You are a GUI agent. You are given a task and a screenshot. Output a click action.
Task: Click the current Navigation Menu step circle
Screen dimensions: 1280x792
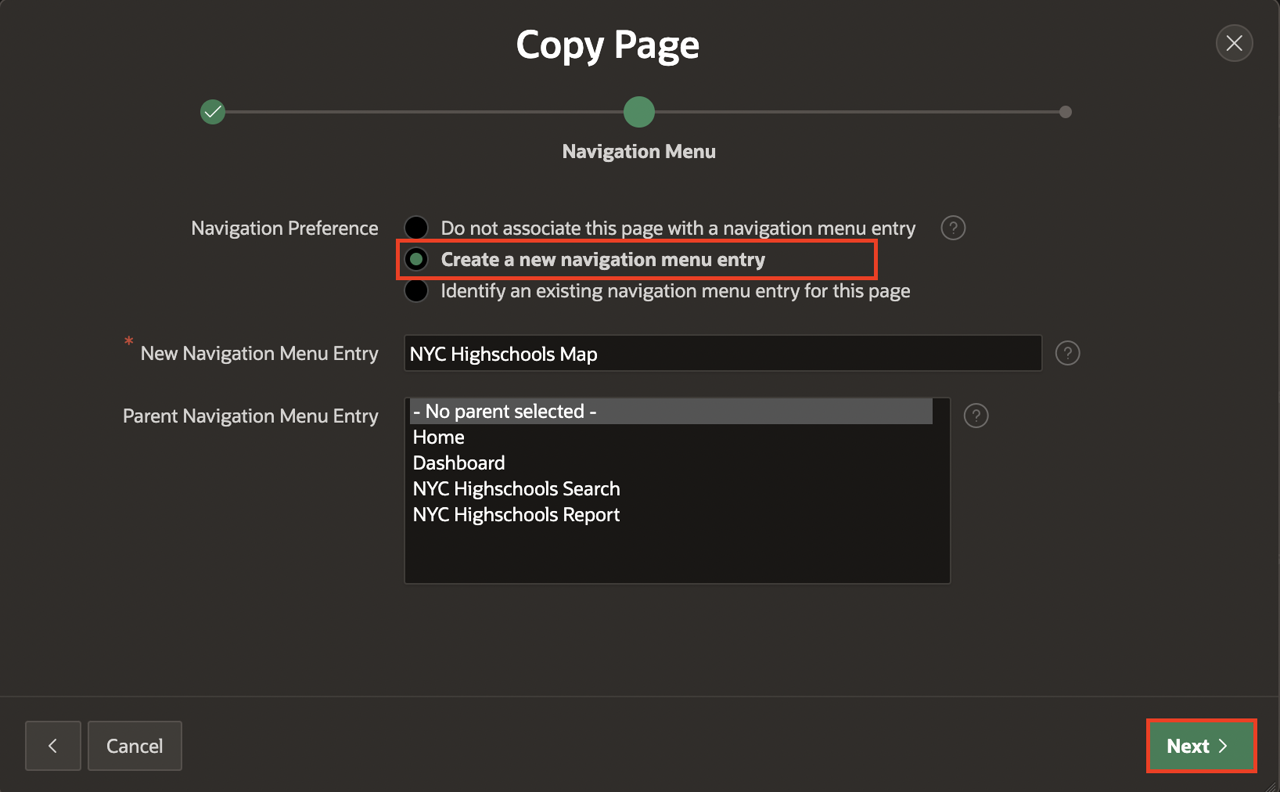[639, 112]
